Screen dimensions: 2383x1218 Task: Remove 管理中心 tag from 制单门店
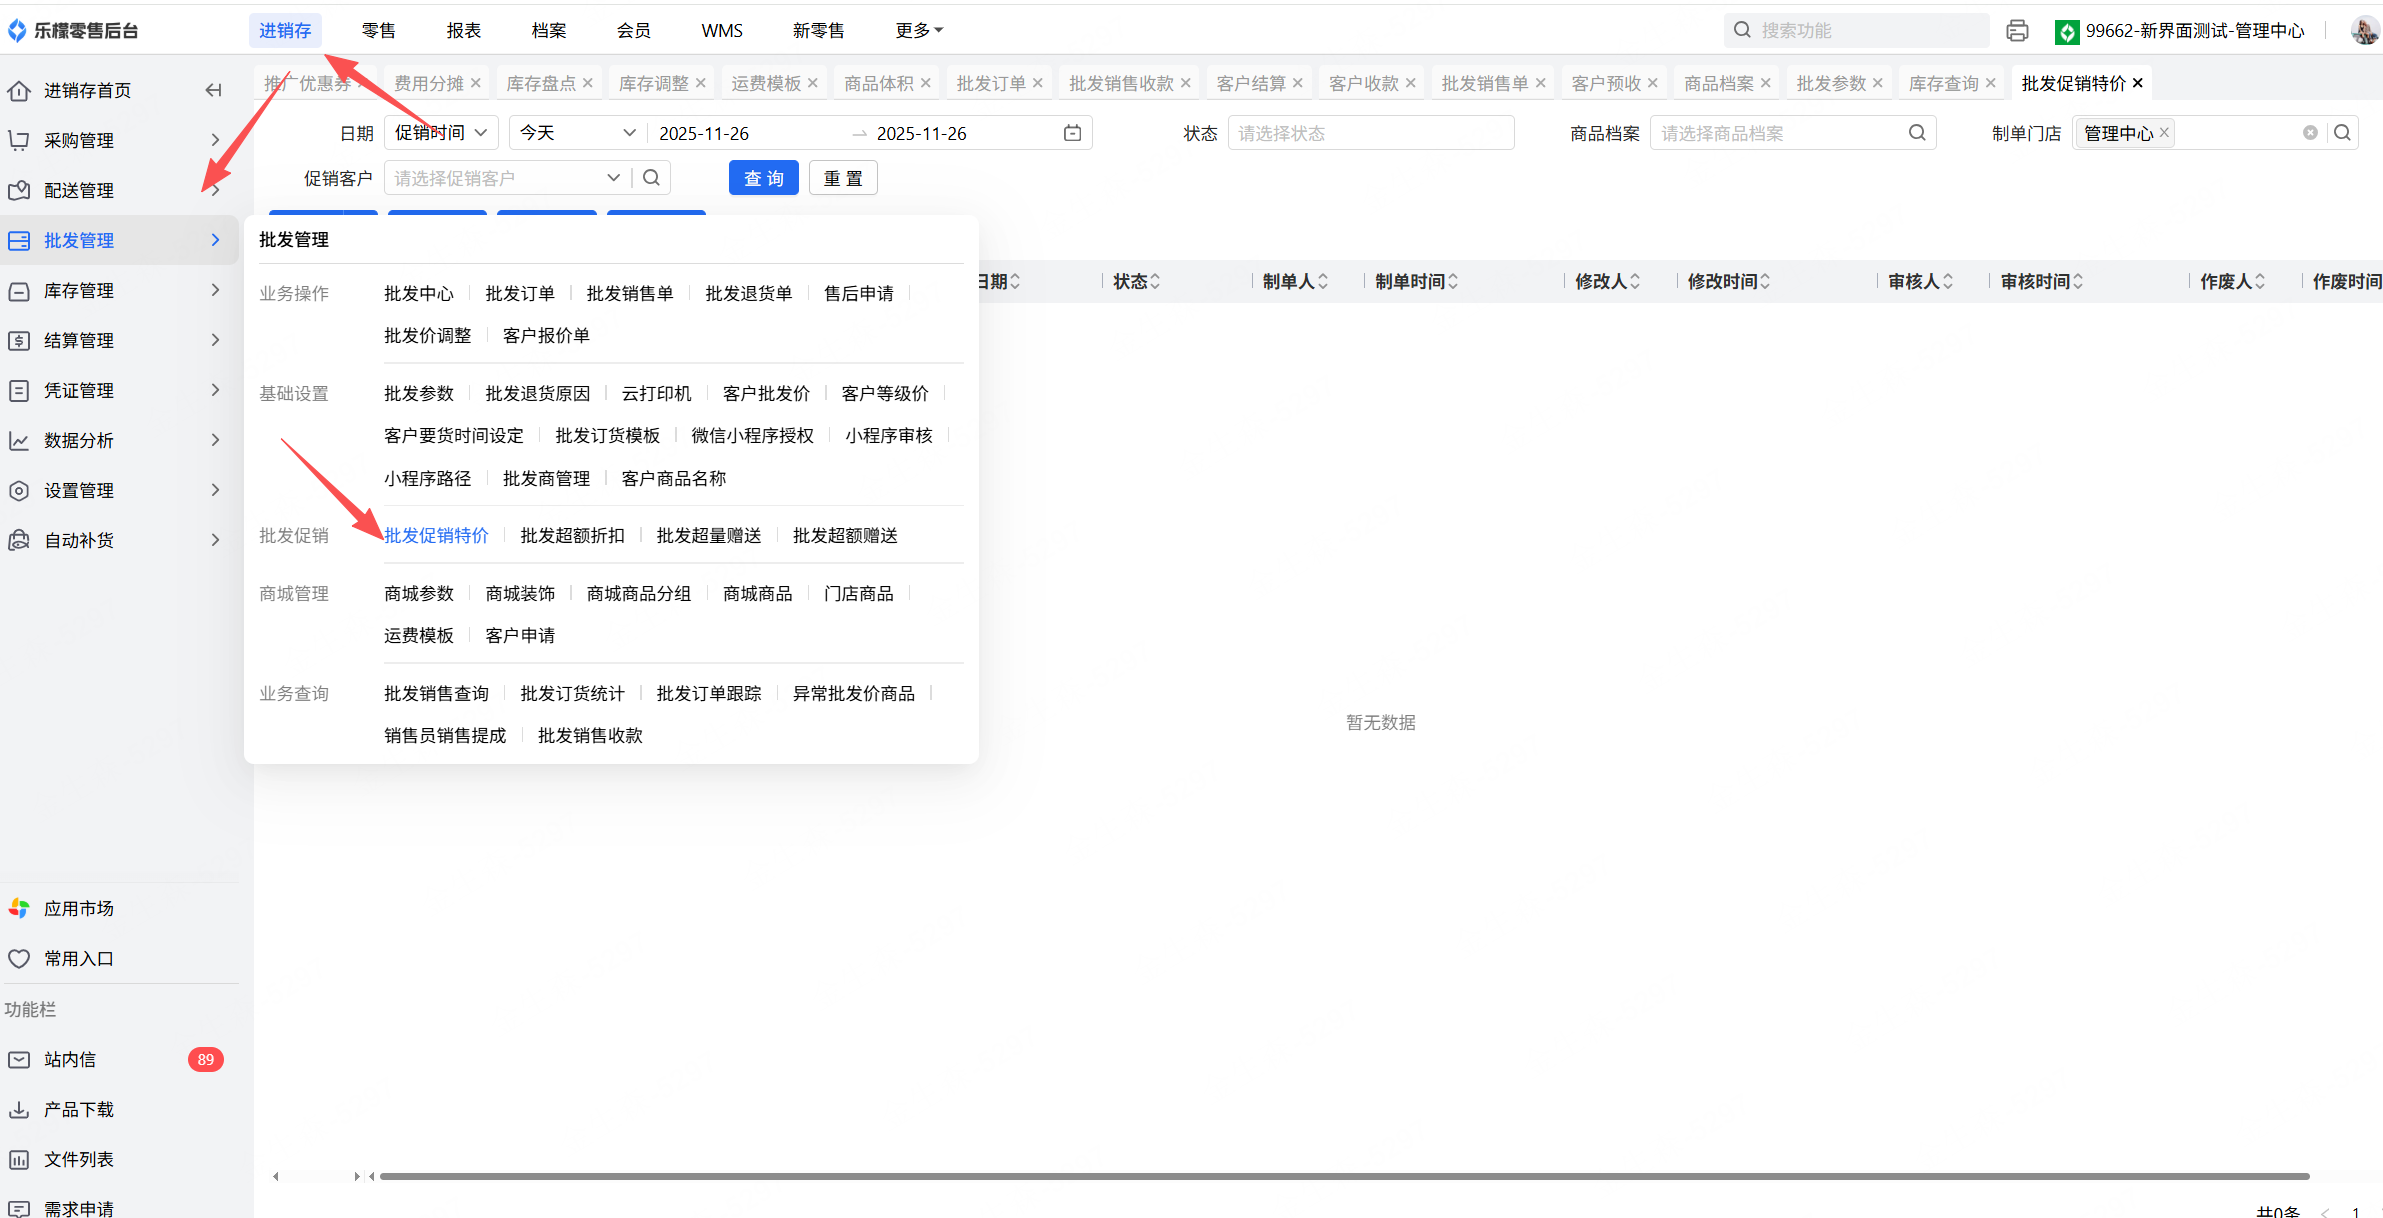pyautogui.click(x=2164, y=132)
